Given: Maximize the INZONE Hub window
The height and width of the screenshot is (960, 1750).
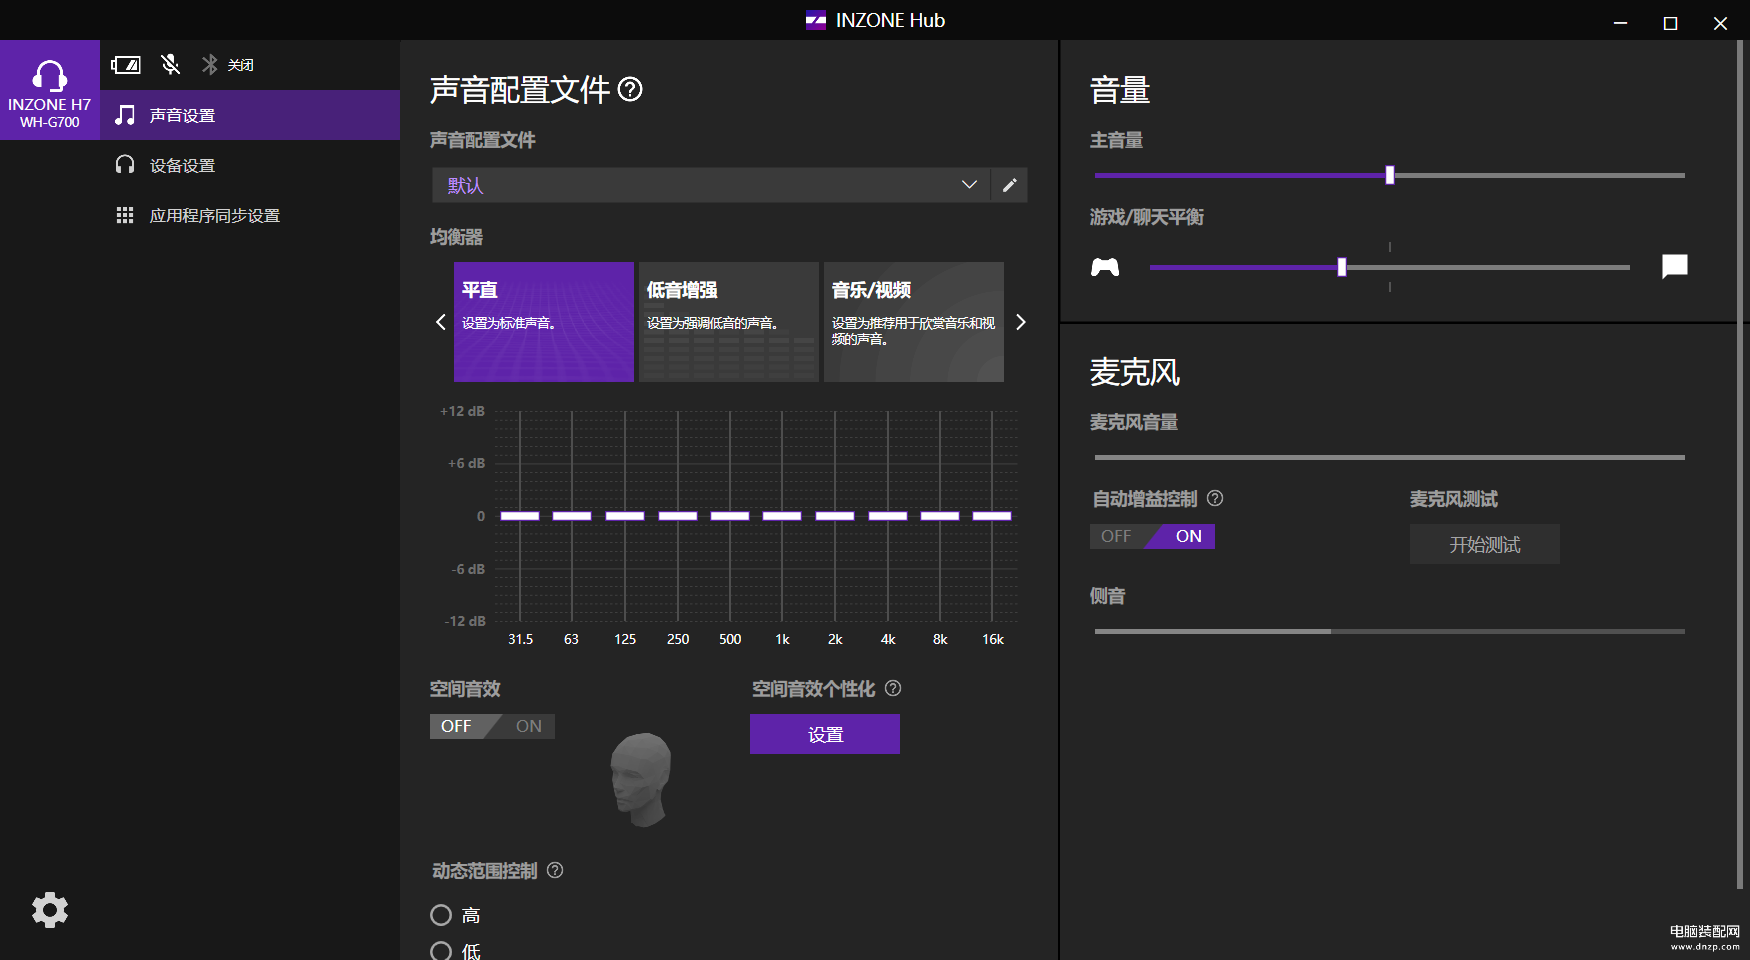Looking at the screenshot, I should [1670, 22].
